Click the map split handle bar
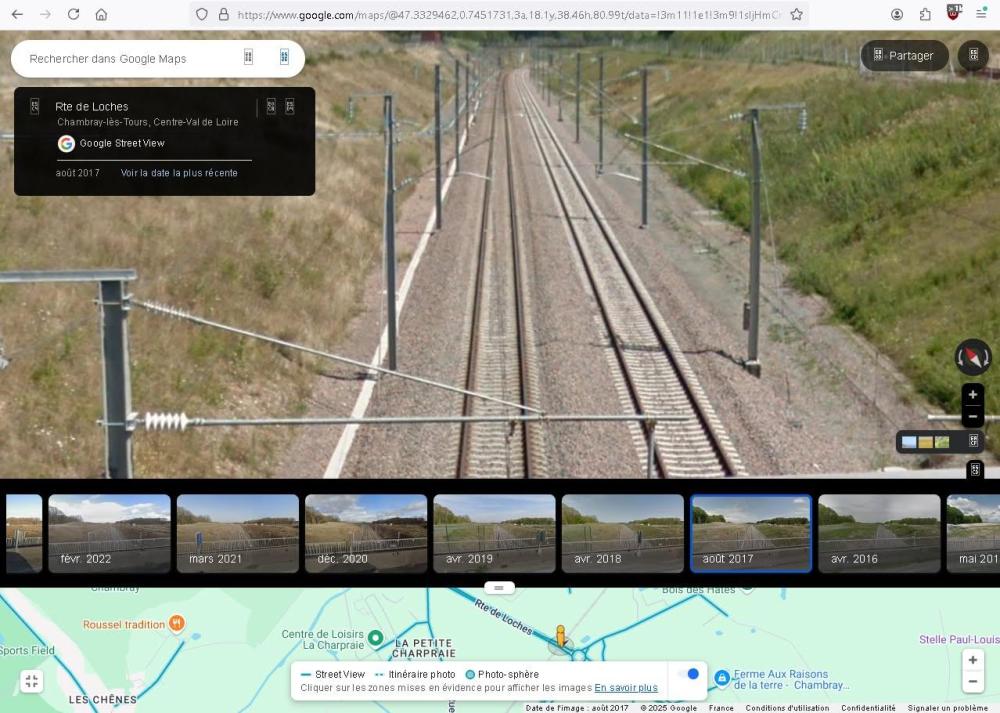This screenshot has width=1000, height=713. 499,587
